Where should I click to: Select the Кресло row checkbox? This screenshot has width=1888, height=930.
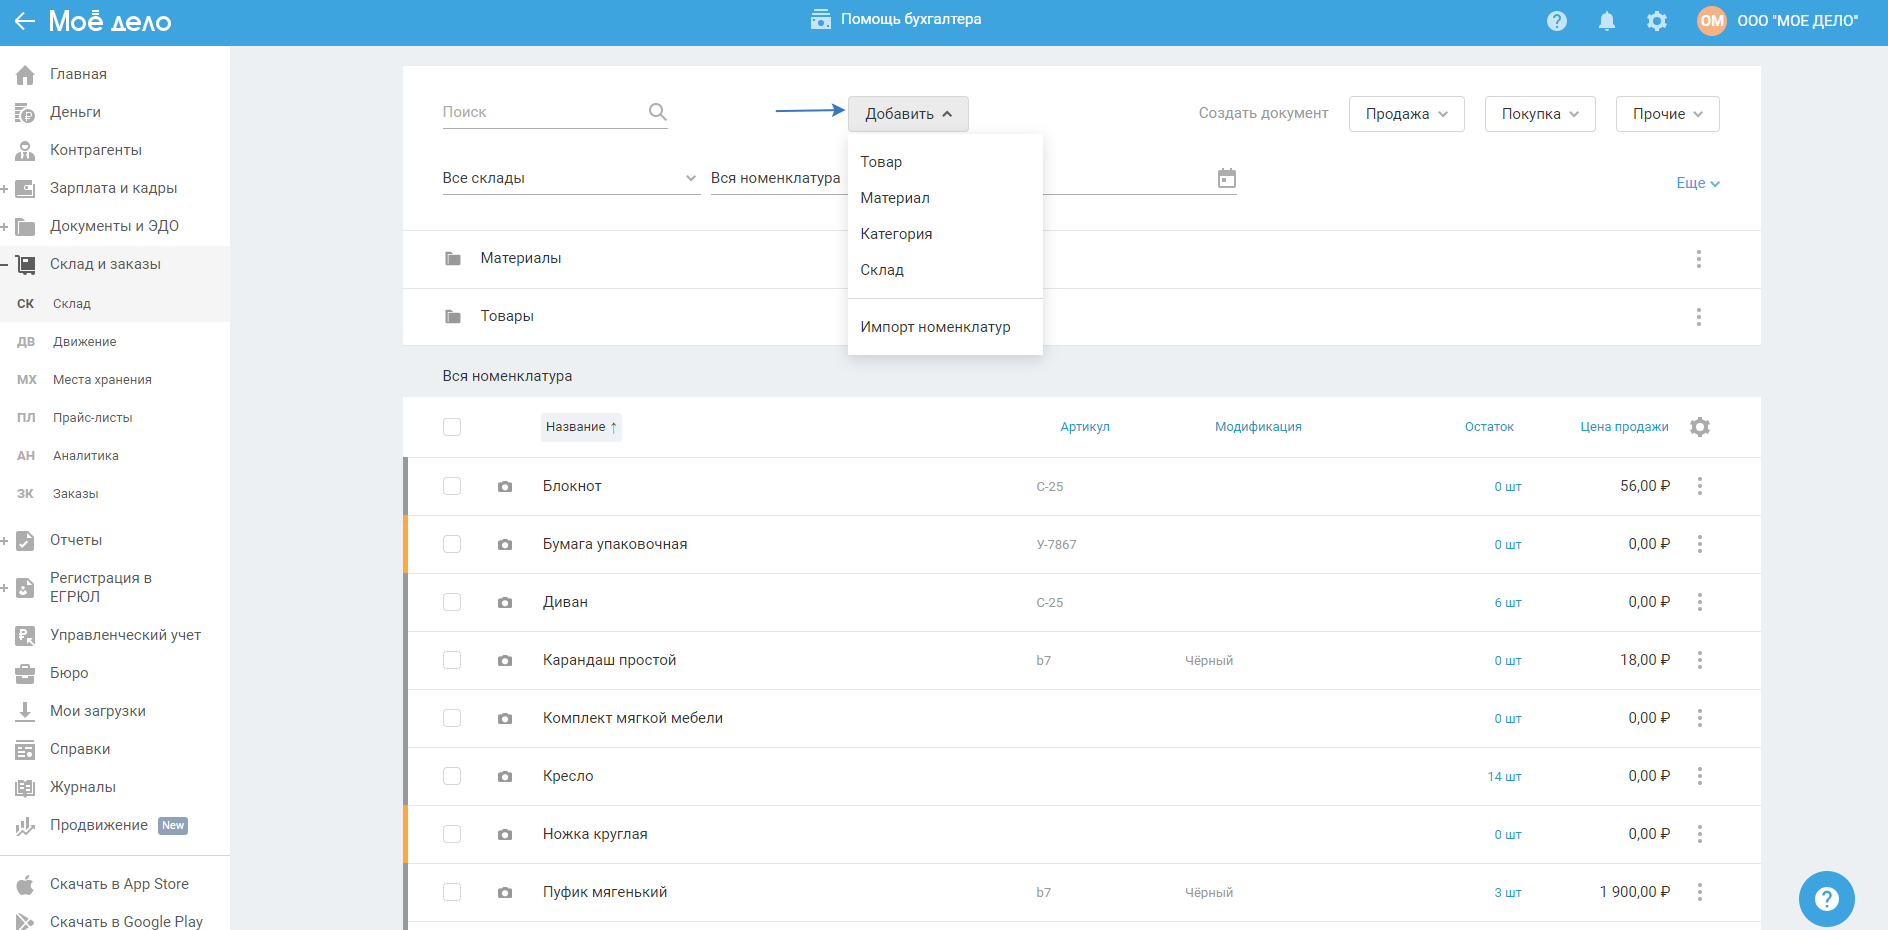tap(452, 776)
